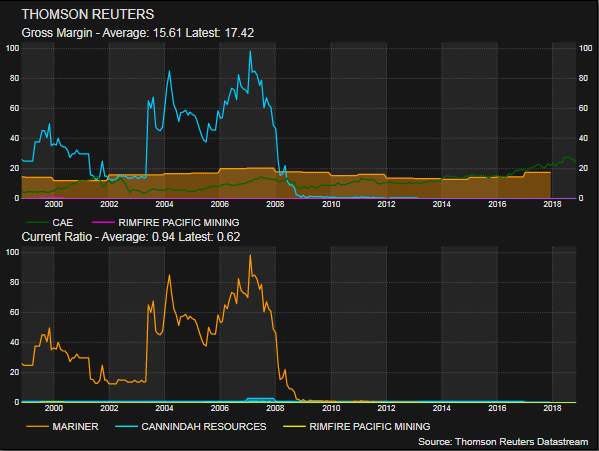Click the CANNINDAH RESOURCES legend label
This screenshot has width=599, height=451.
204,427
